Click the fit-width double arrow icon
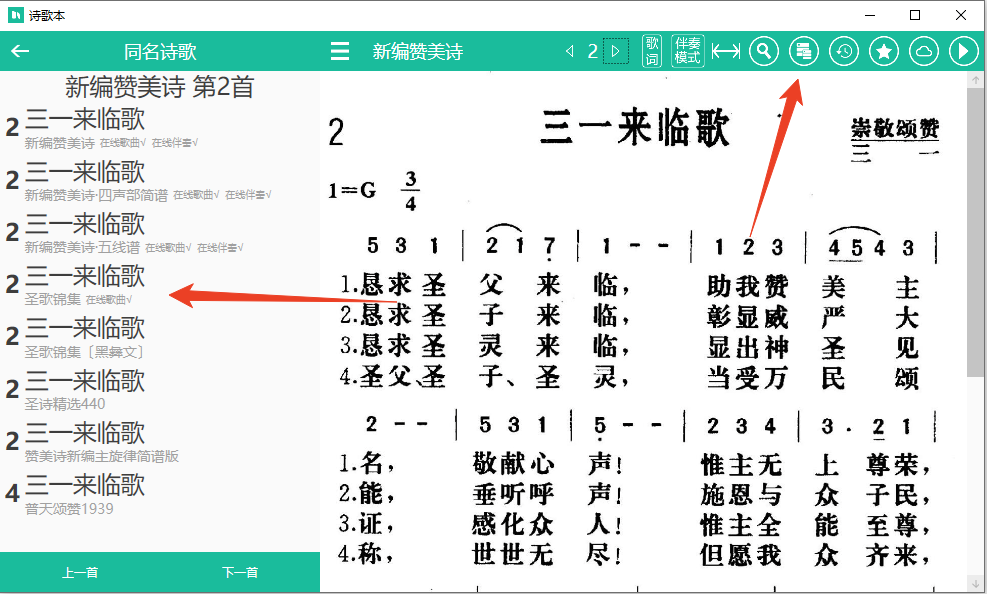 (x=726, y=52)
